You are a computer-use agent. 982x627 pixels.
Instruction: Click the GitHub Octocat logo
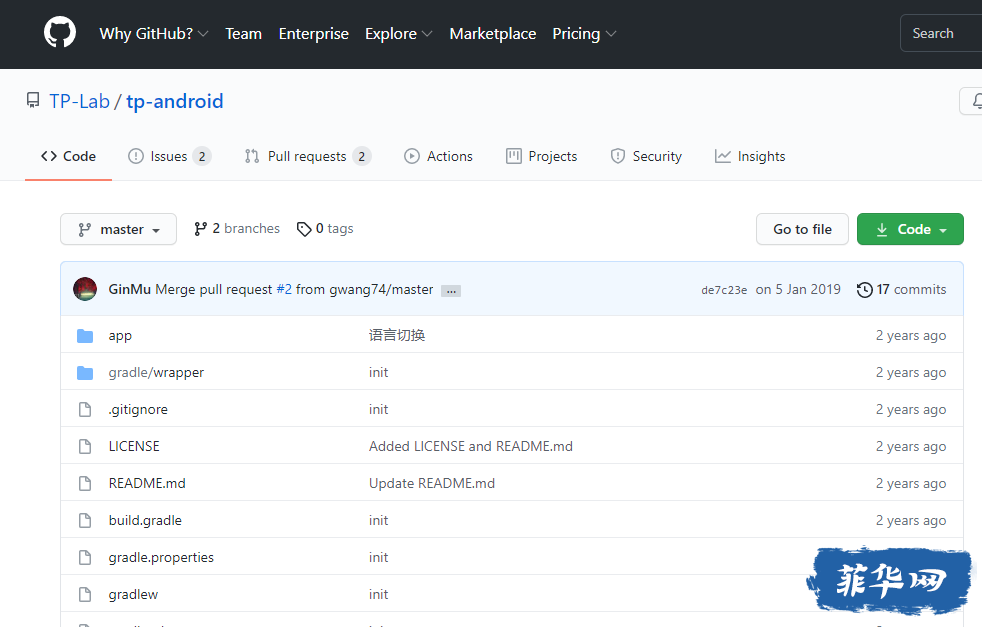[59, 33]
